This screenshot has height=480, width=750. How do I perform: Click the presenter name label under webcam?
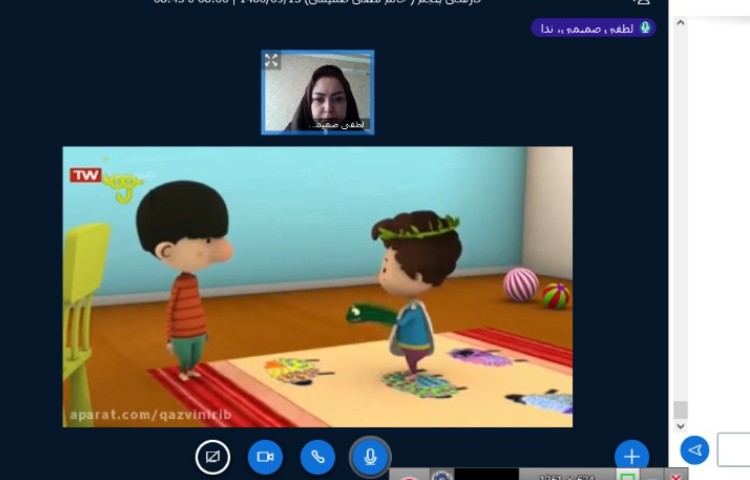340,125
